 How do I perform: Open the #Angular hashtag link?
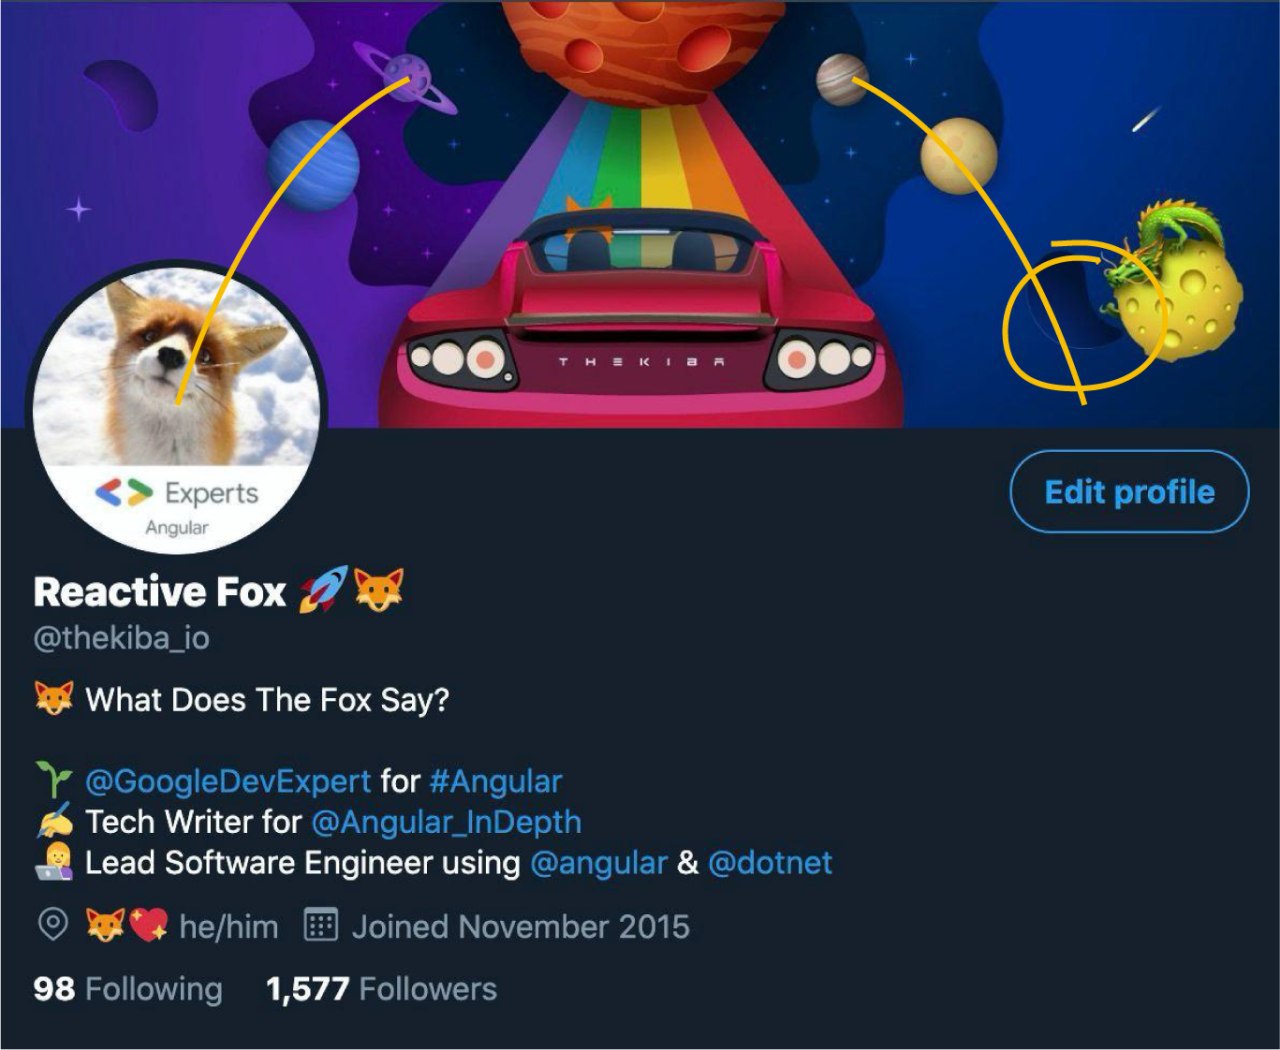[x=496, y=781]
